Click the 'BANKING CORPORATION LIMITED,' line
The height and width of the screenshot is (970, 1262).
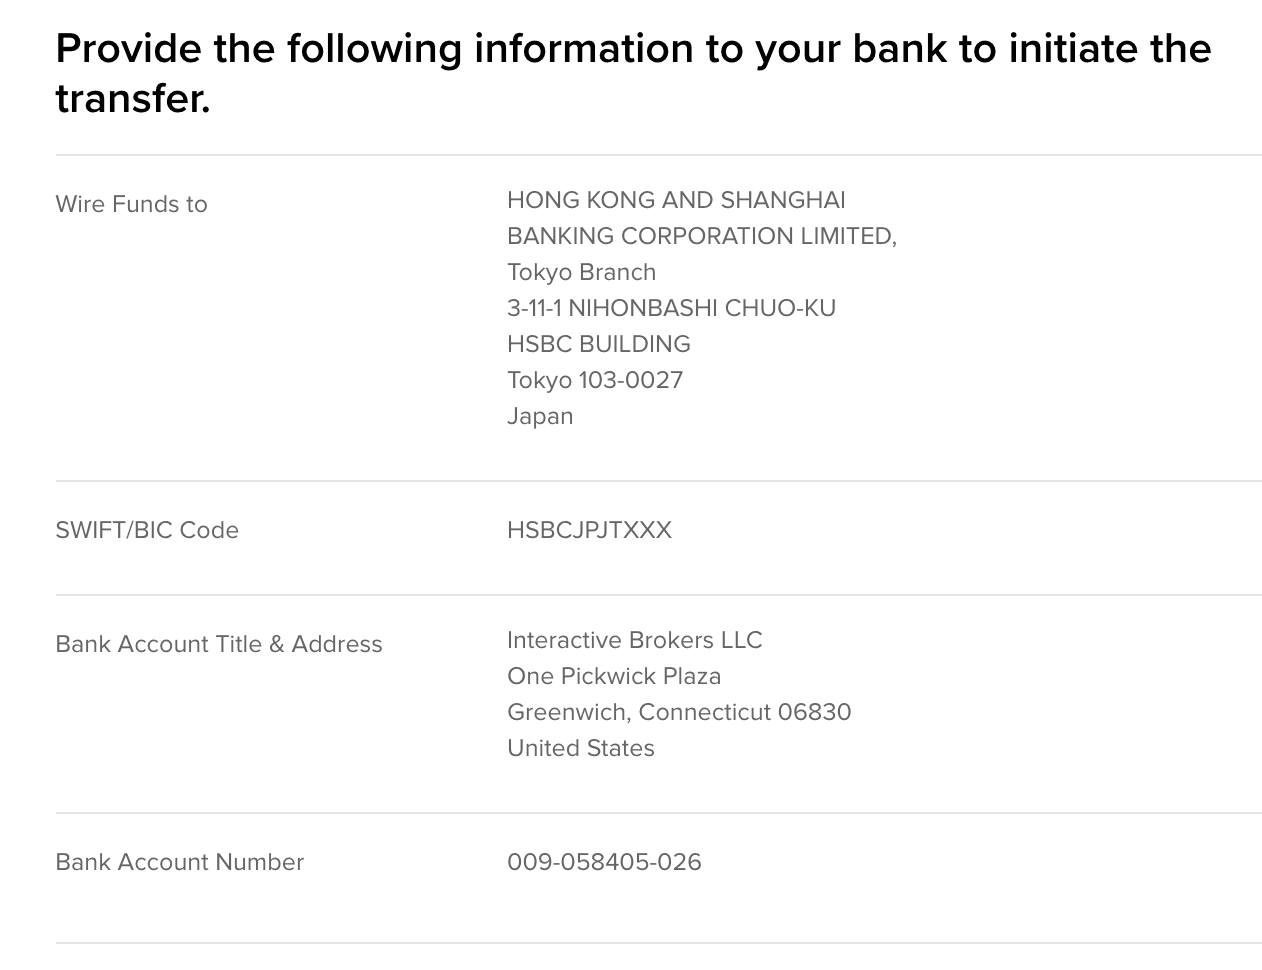pyautogui.click(x=702, y=236)
